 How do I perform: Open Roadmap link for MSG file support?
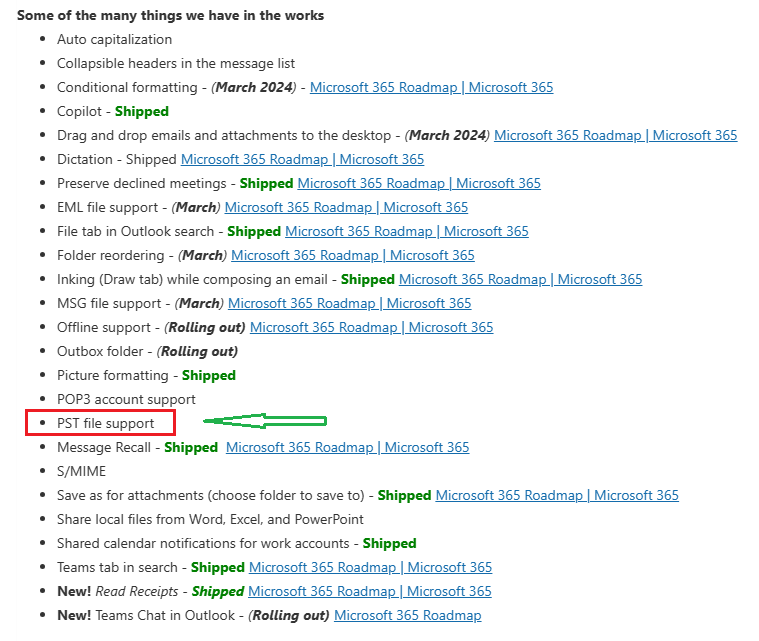(x=349, y=304)
